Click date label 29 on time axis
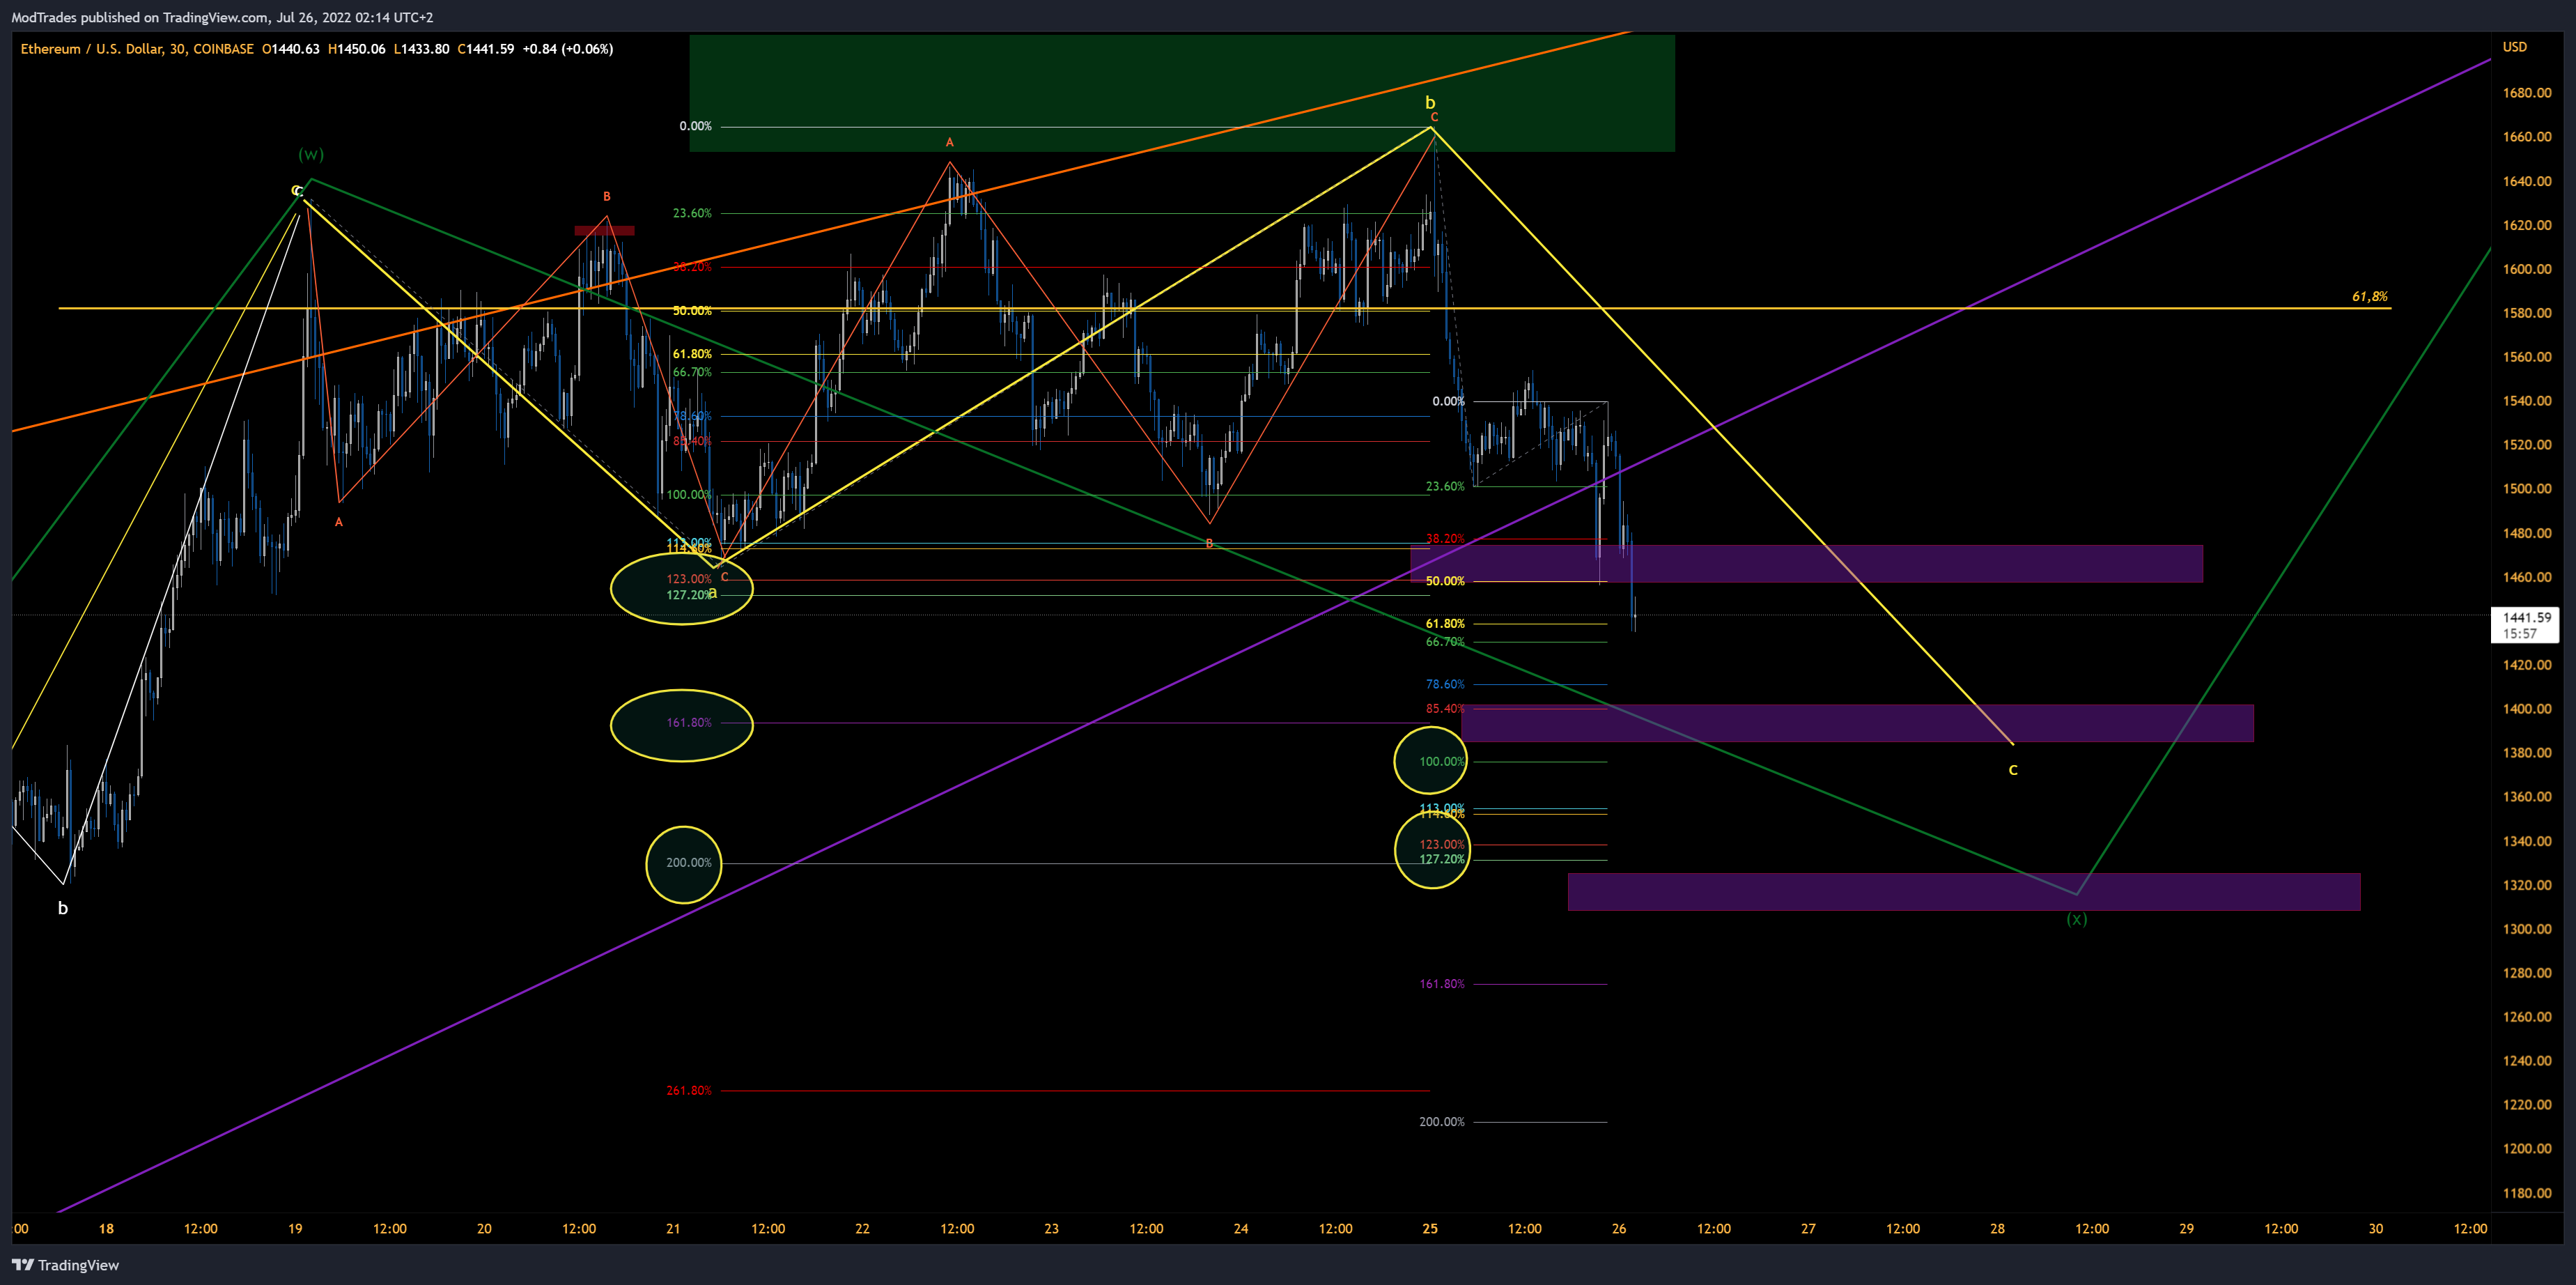Viewport: 2576px width, 1285px height. tap(2186, 1229)
